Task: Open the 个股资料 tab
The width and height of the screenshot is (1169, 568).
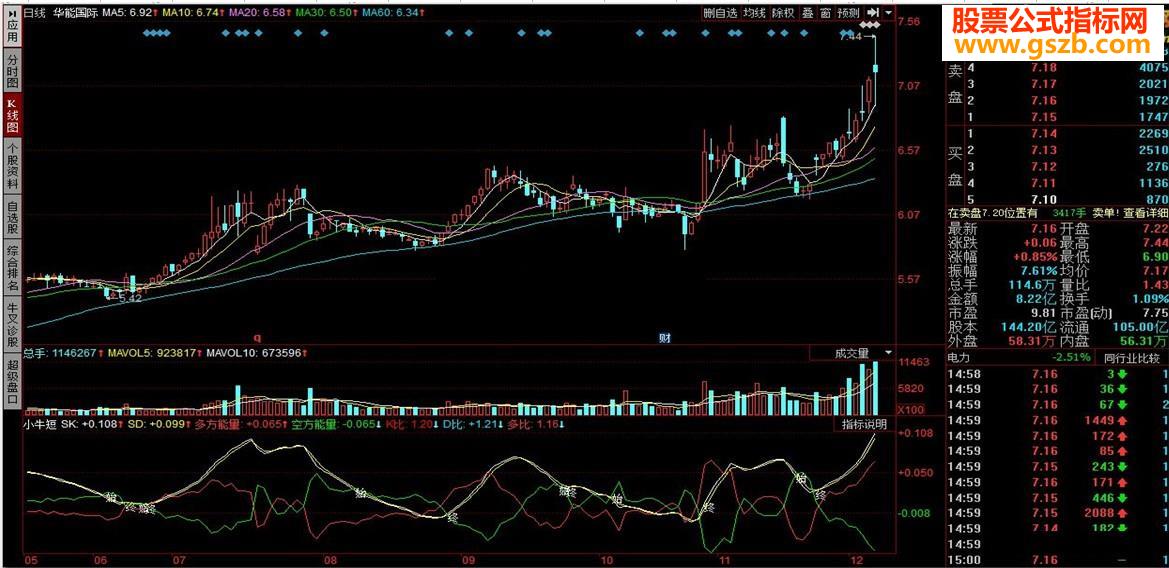Action: (x=12, y=165)
